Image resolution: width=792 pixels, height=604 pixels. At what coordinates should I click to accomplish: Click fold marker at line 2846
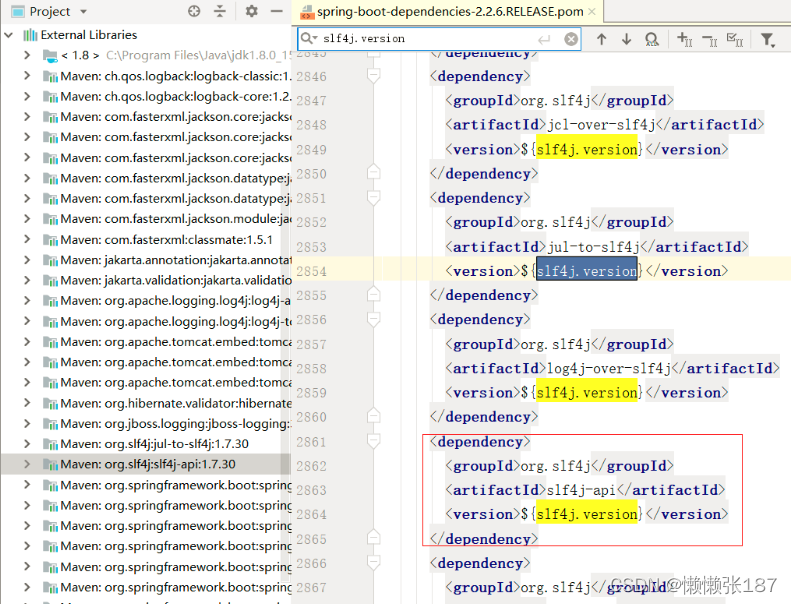pos(373,76)
